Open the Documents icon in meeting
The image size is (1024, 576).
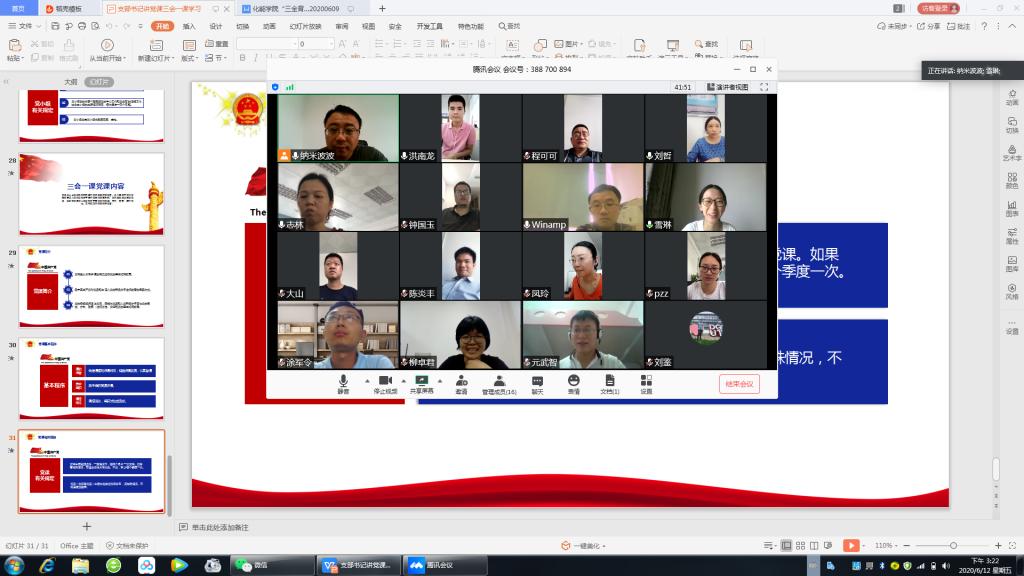[x=609, y=381]
